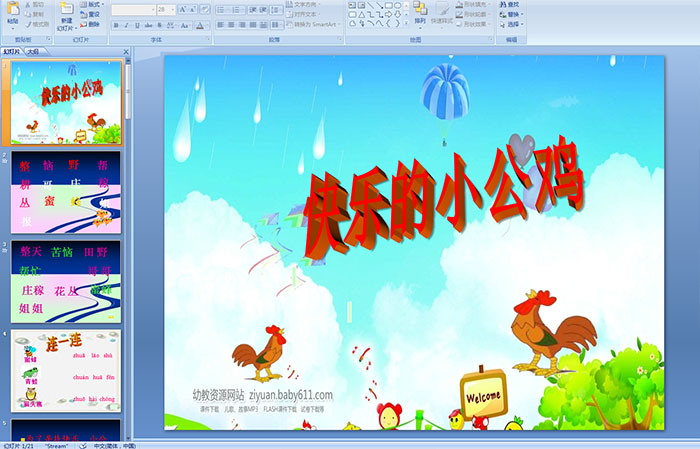Toggle align text left
The image size is (700, 449).
221,25
